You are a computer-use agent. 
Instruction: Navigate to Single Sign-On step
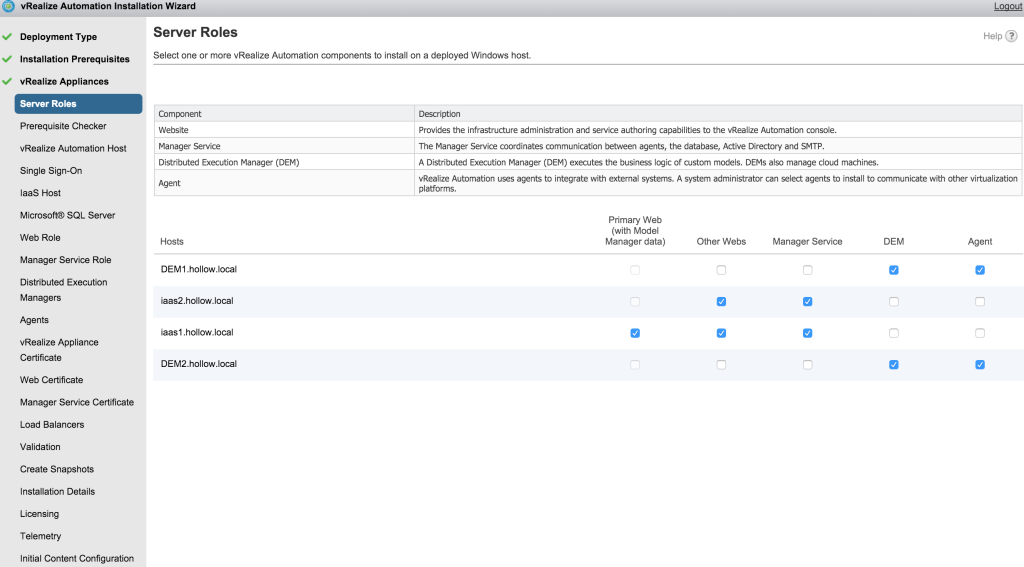point(51,171)
